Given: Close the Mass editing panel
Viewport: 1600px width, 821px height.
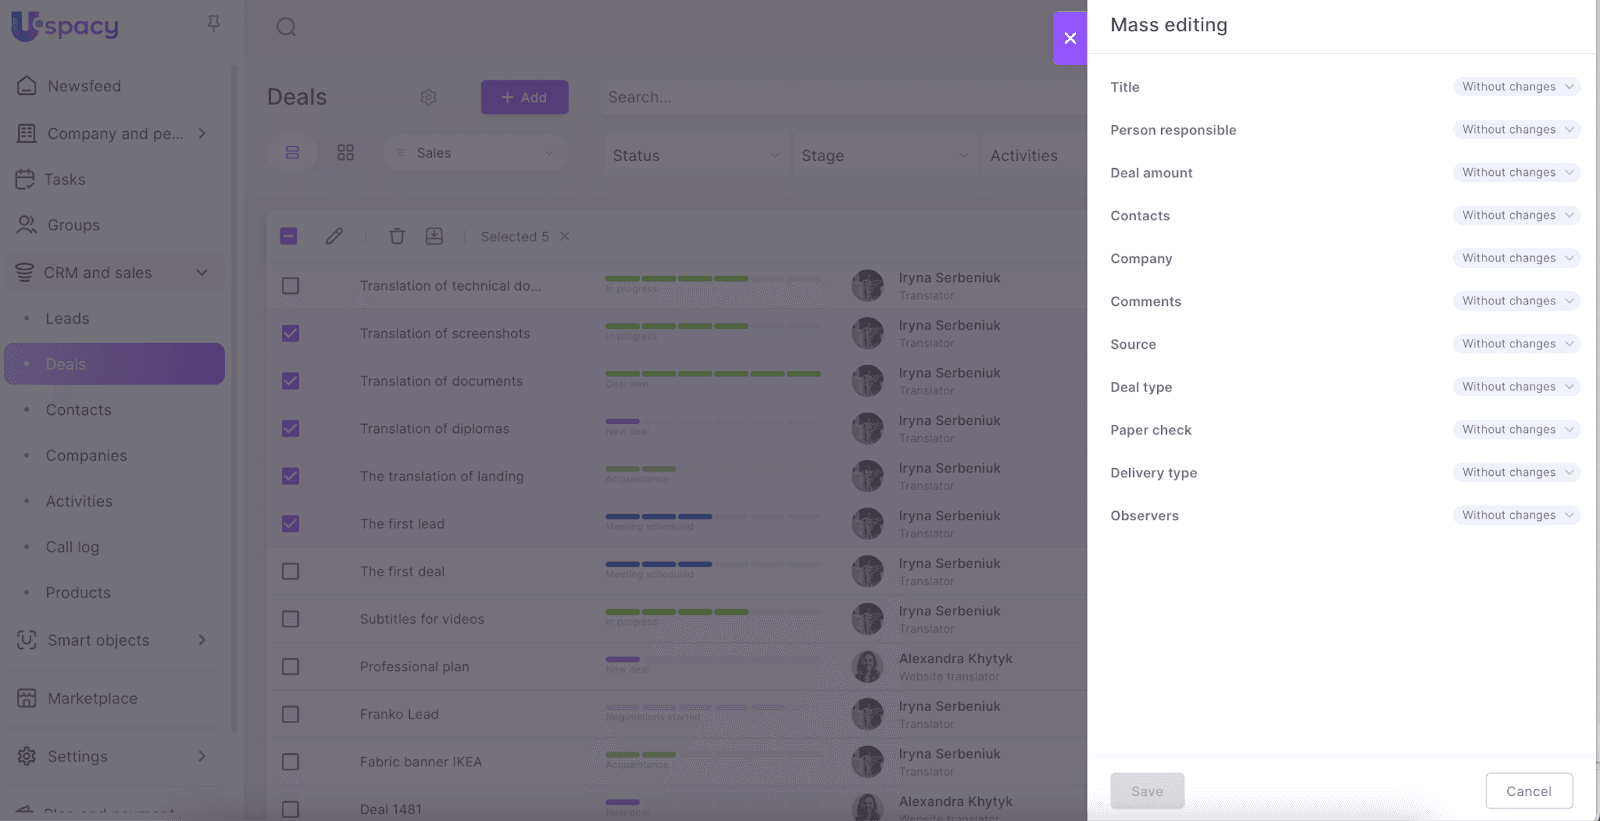Looking at the screenshot, I should [x=1070, y=38].
